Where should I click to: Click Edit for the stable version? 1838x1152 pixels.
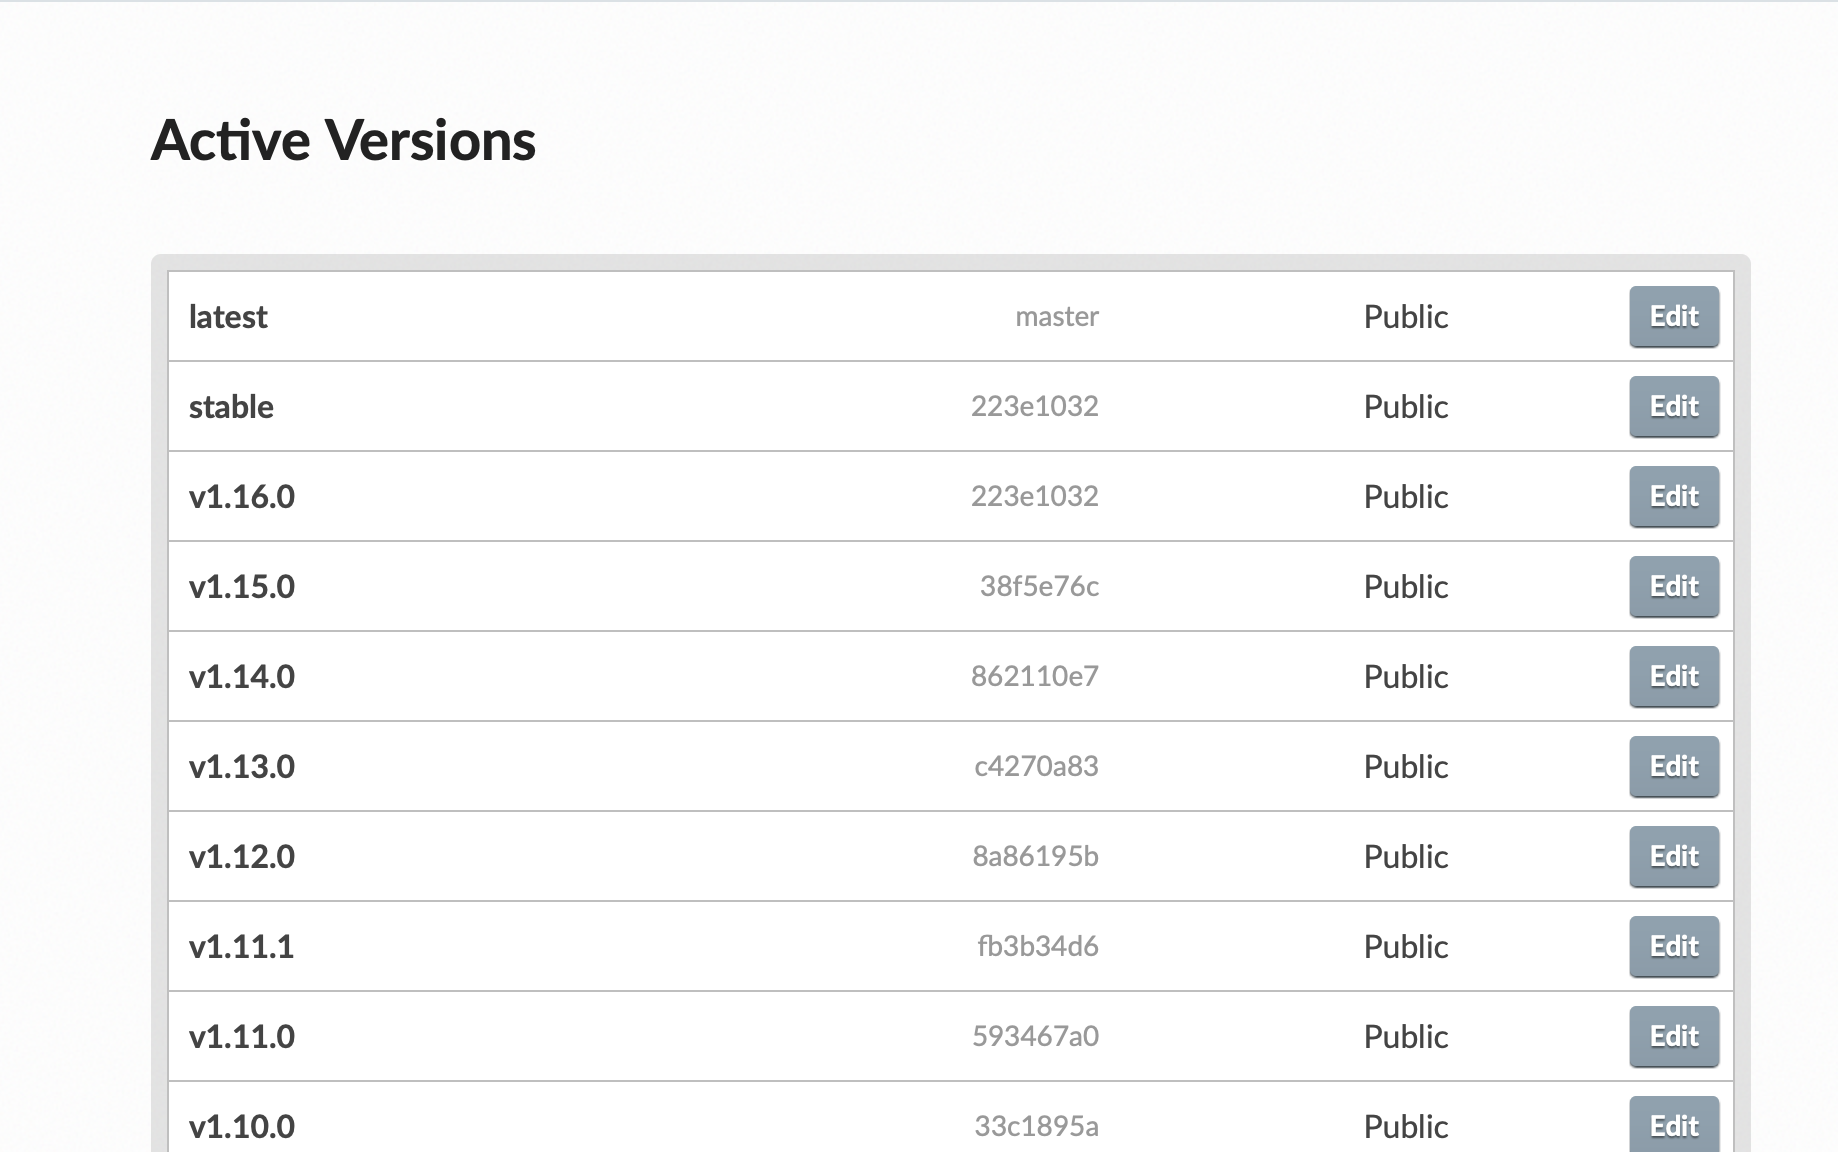(1673, 407)
